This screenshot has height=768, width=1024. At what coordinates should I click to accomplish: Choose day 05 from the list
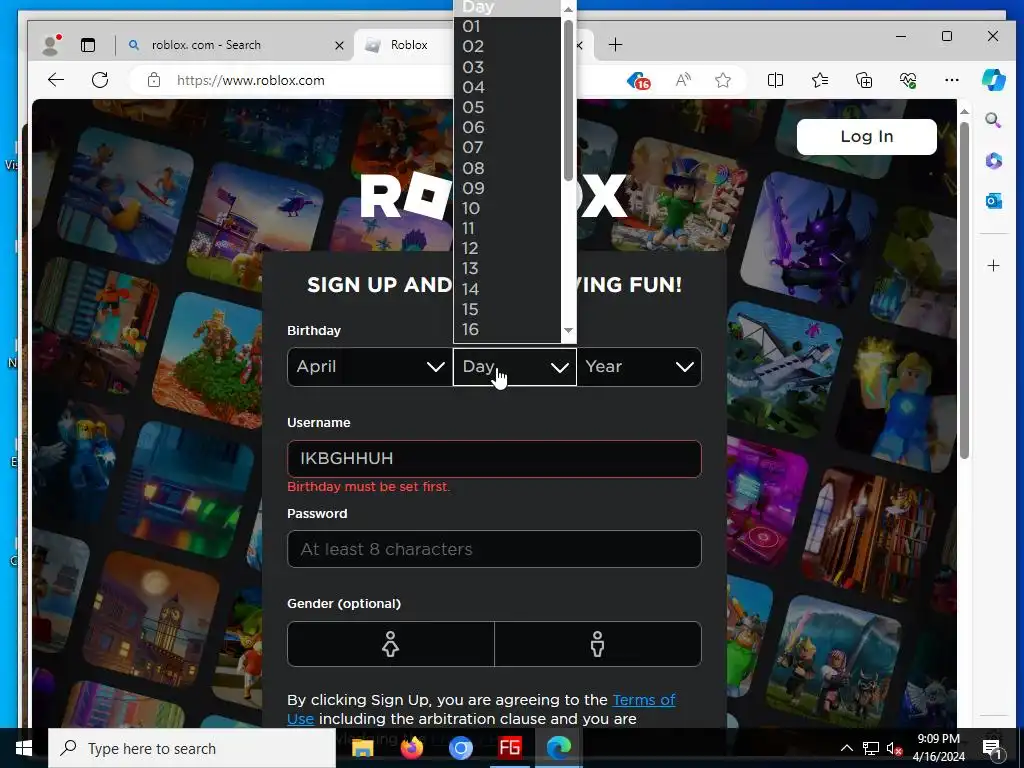[507, 107]
